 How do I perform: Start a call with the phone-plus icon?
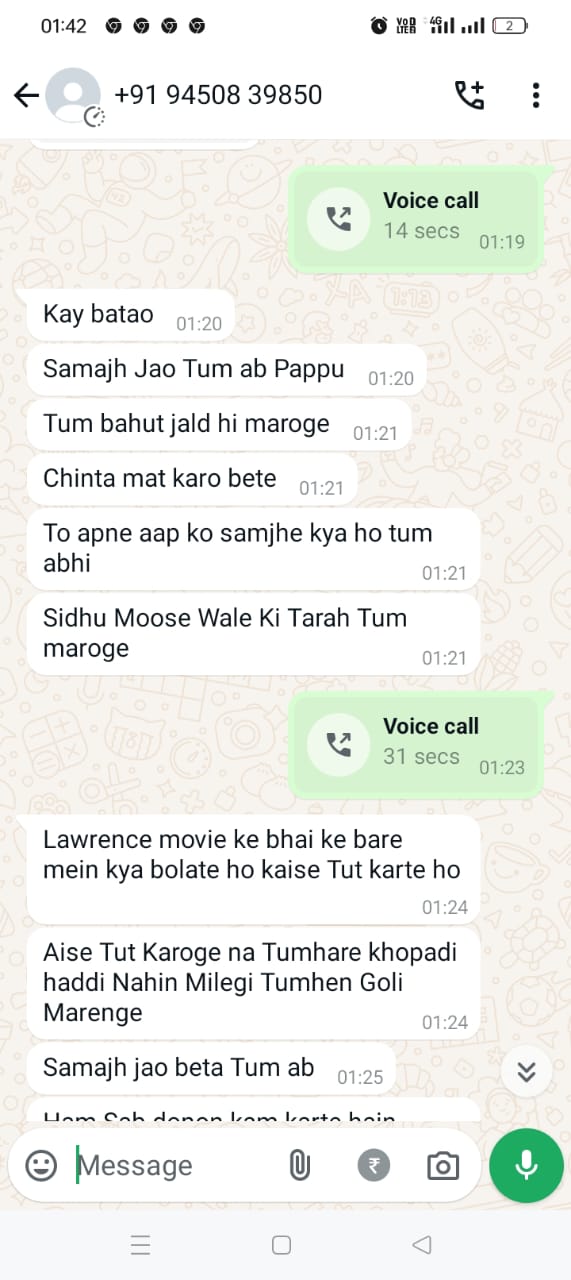(x=469, y=96)
